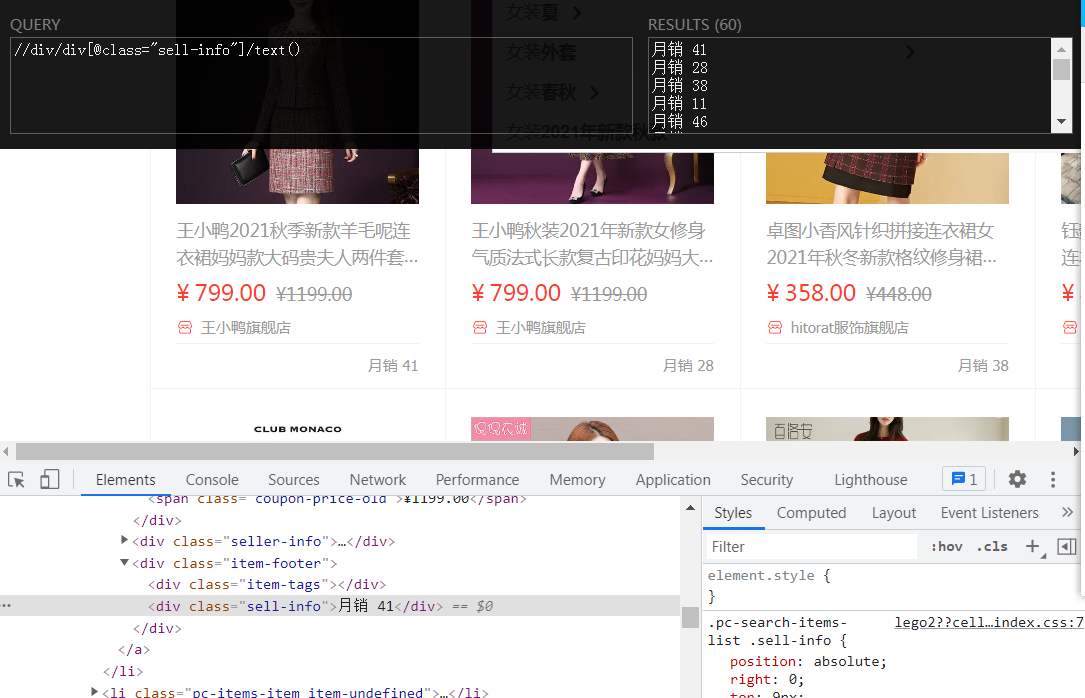
Task: Collapse the item-footer div node
Action: (124, 562)
